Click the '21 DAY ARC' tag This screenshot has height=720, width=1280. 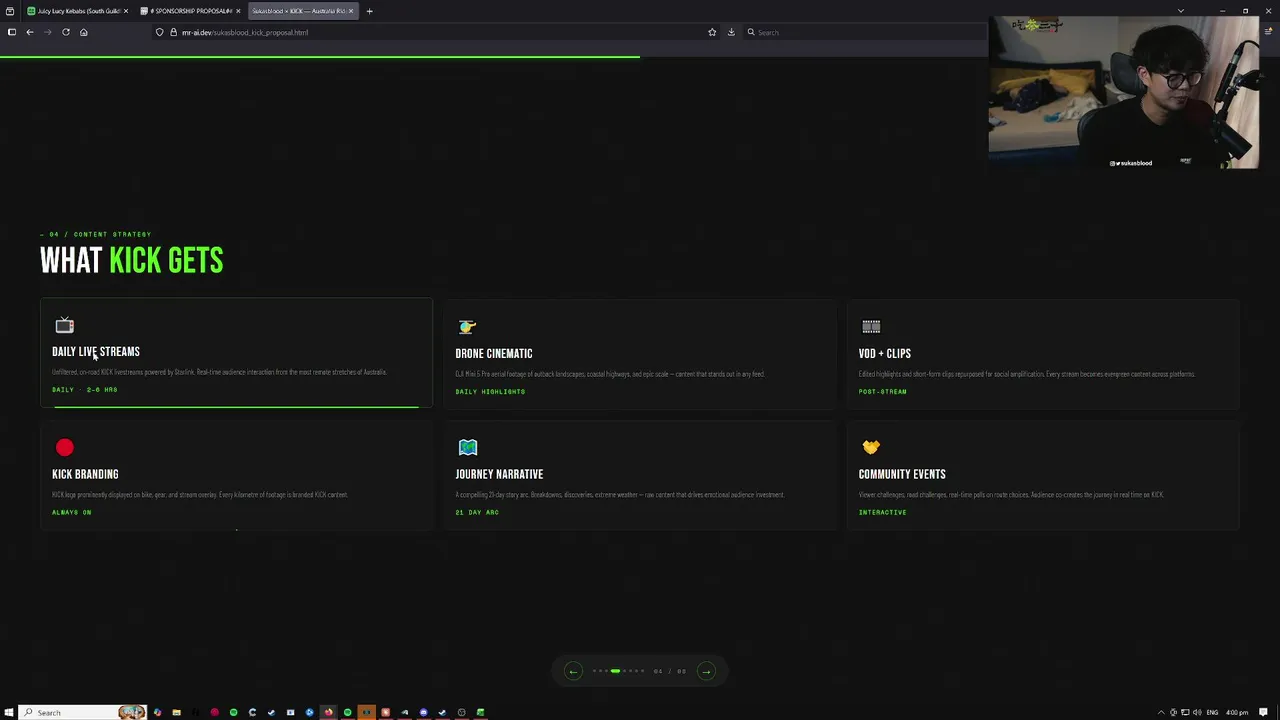coord(477,512)
